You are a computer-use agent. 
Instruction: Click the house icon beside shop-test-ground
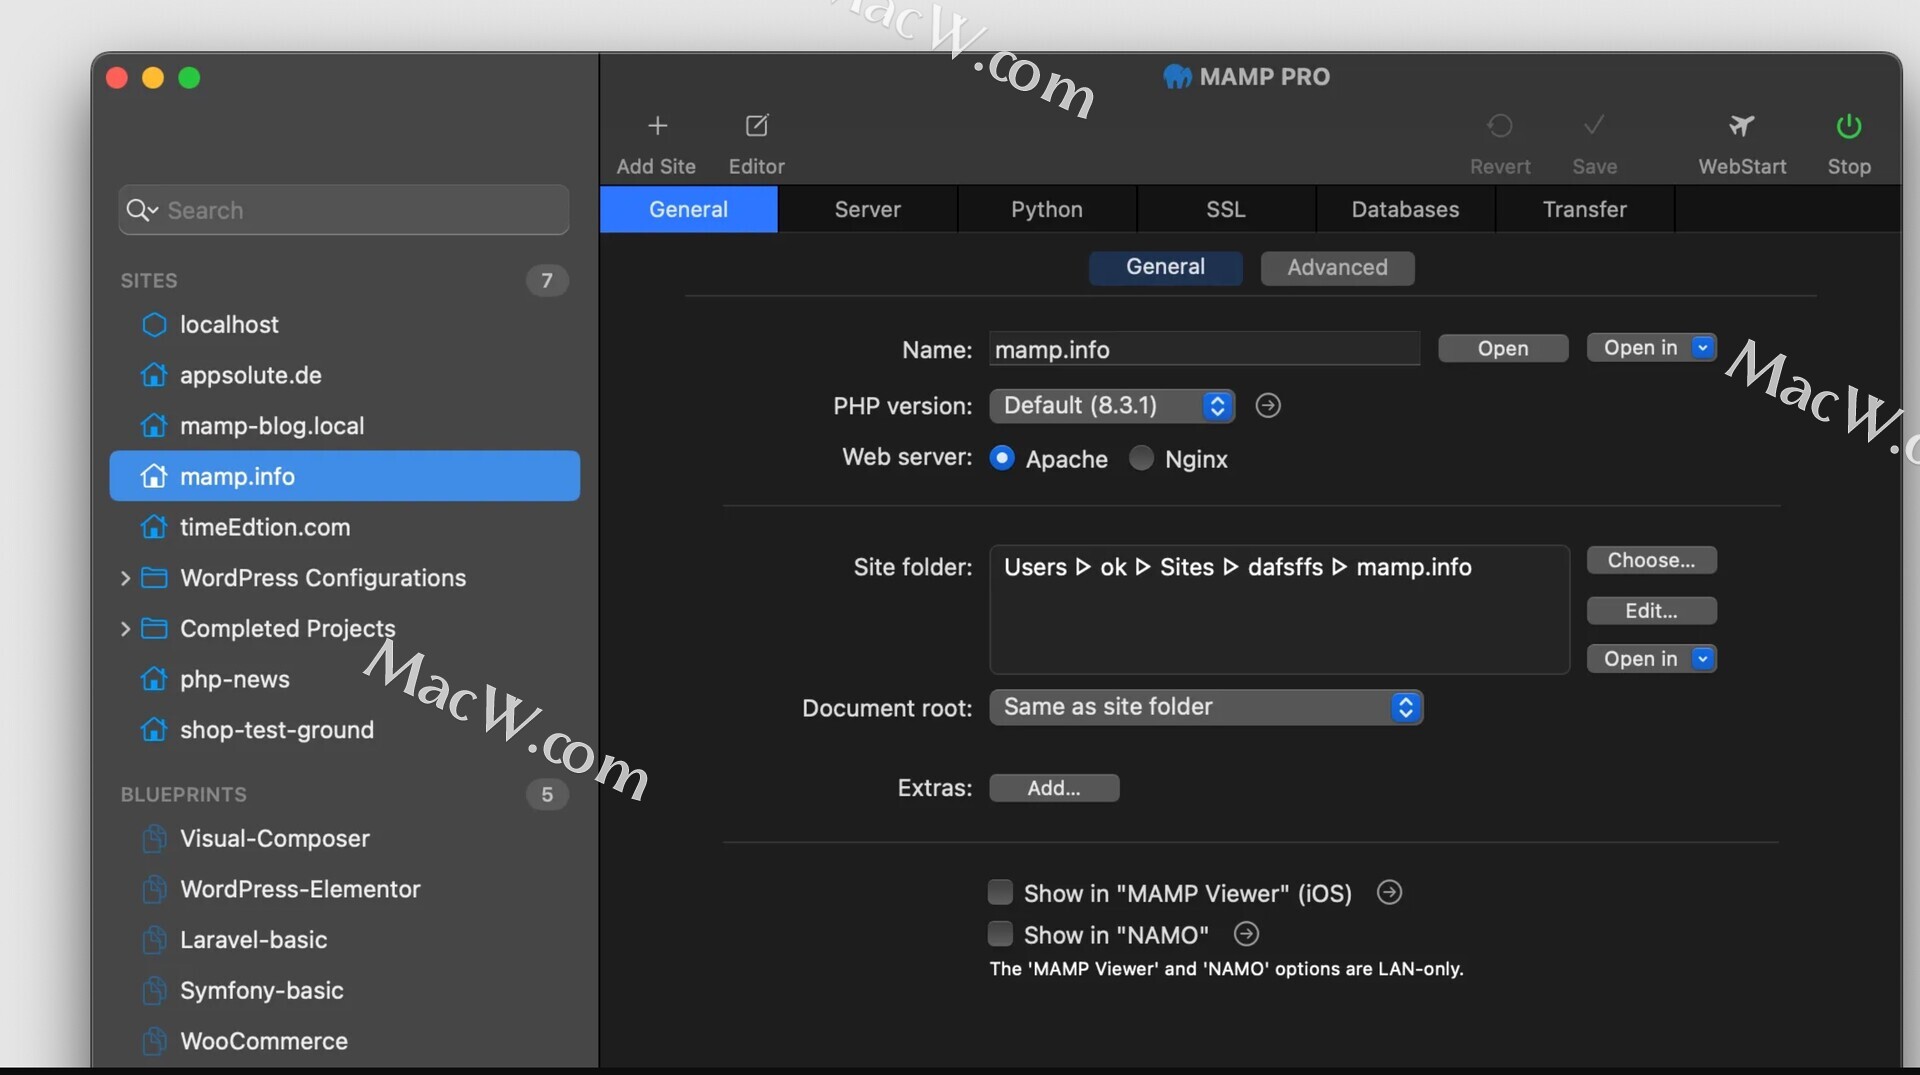154,730
